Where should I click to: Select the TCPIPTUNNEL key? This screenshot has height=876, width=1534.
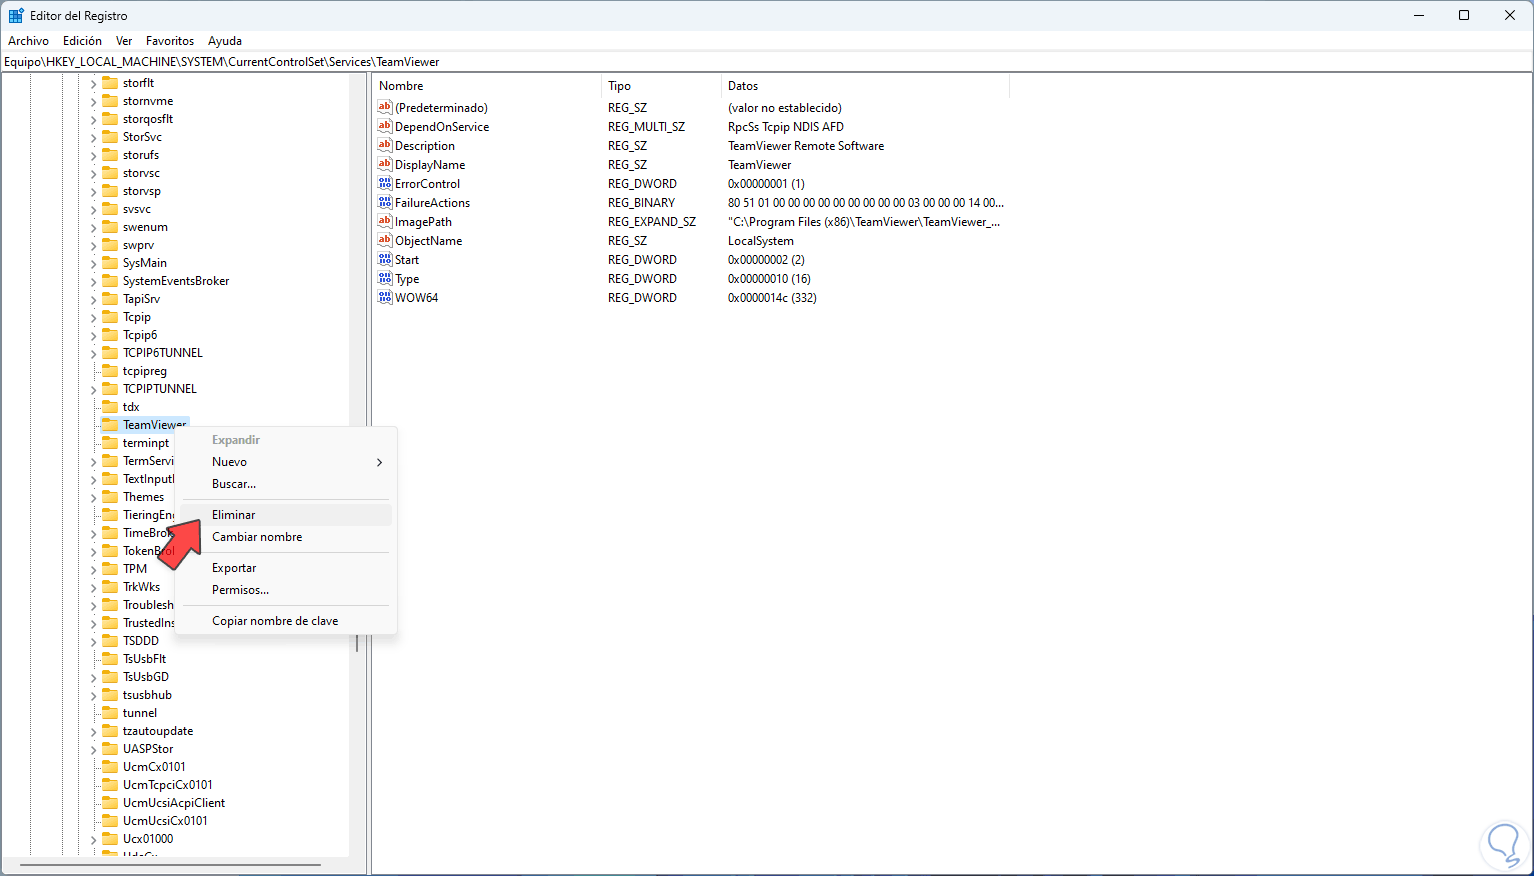click(x=160, y=389)
